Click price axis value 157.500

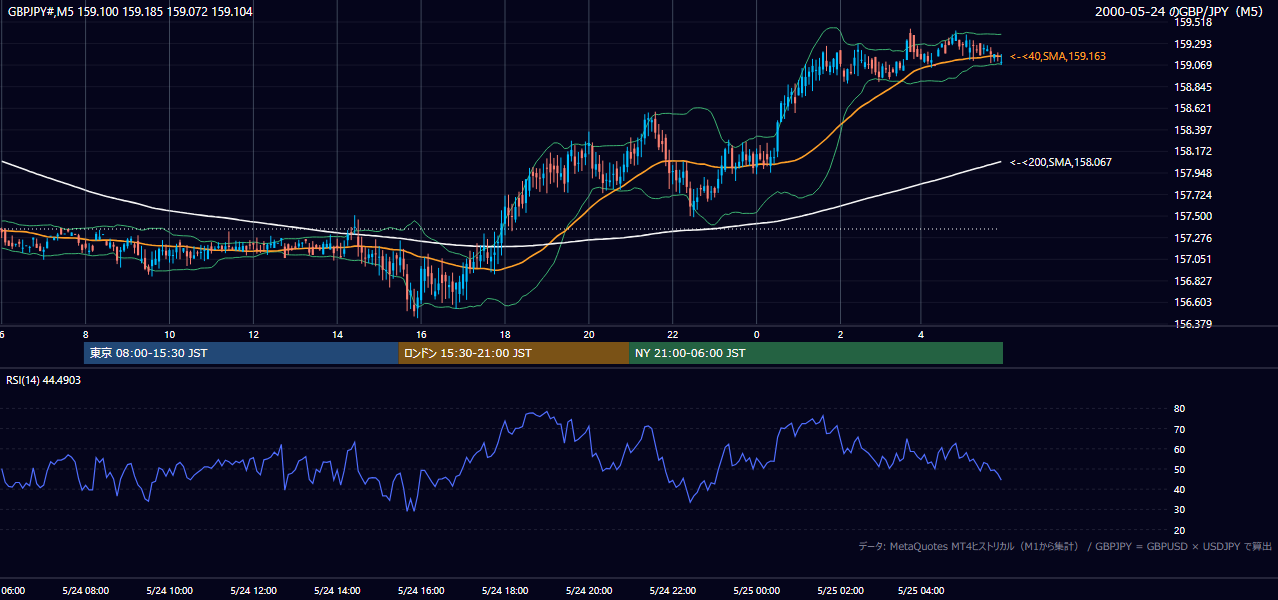1193,216
